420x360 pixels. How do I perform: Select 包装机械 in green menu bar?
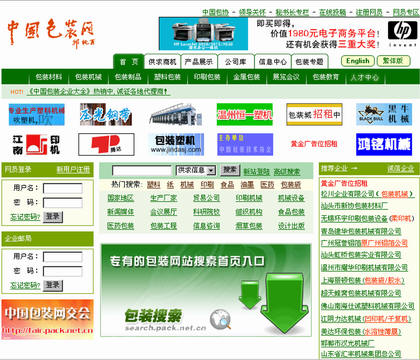[88, 77]
